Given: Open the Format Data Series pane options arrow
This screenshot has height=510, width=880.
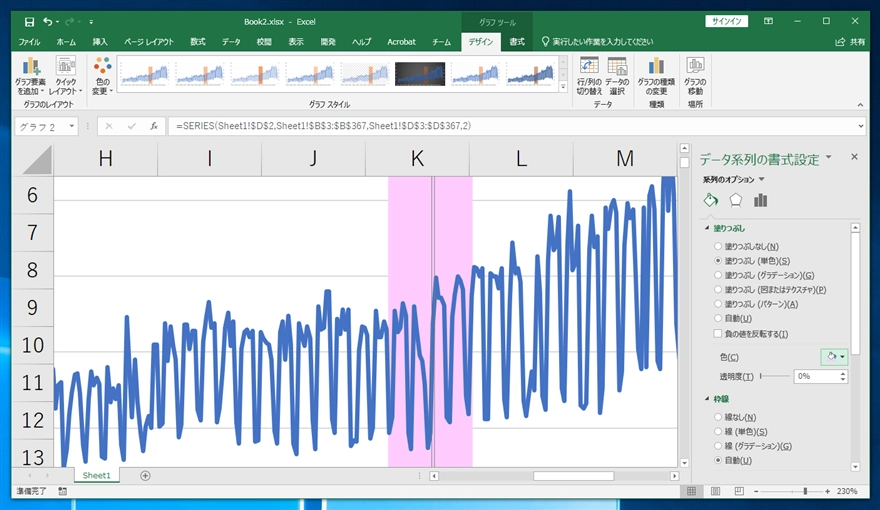Looking at the screenshot, I should tap(829, 158).
